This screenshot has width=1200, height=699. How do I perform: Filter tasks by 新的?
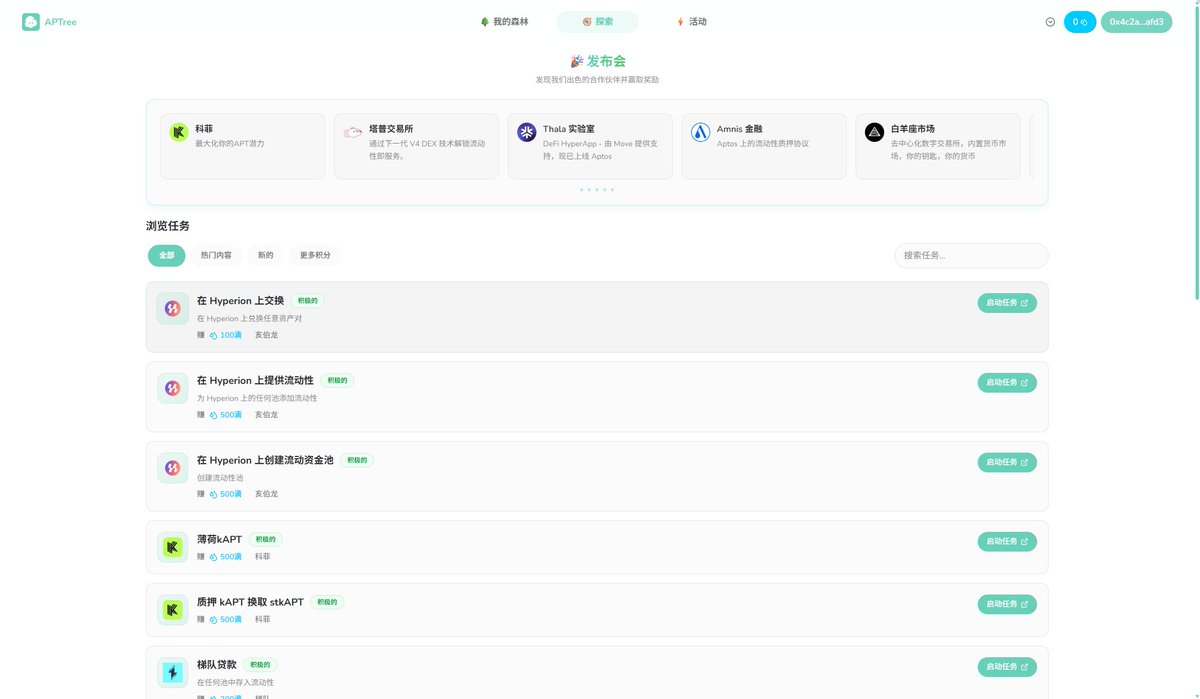(x=265, y=255)
